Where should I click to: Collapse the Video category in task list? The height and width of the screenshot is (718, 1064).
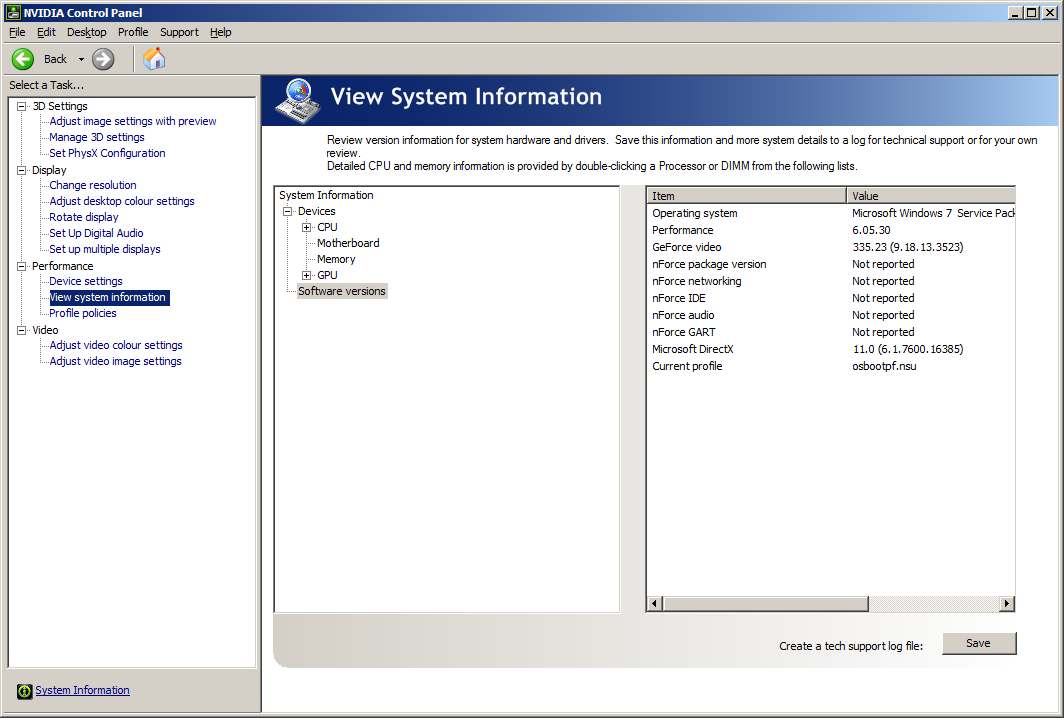point(22,330)
